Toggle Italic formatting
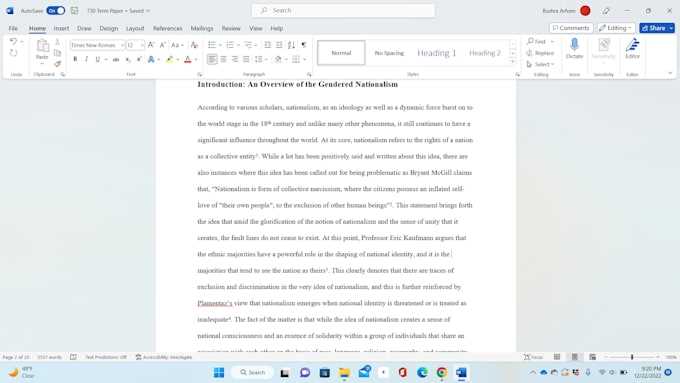 click(x=86, y=59)
